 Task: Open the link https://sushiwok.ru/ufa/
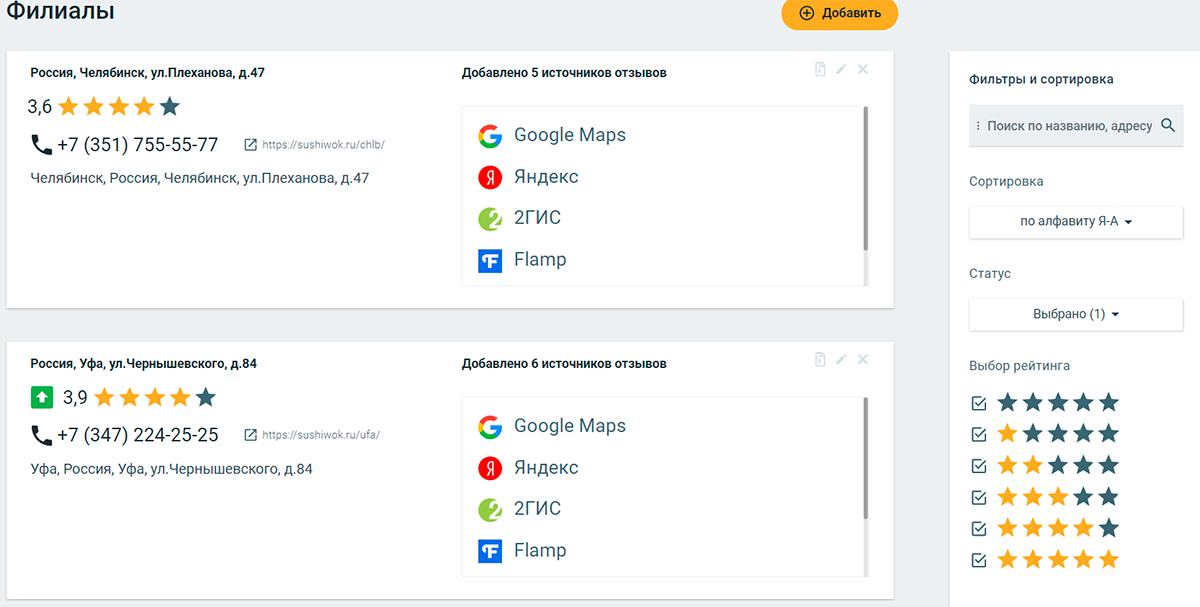coord(321,435)
